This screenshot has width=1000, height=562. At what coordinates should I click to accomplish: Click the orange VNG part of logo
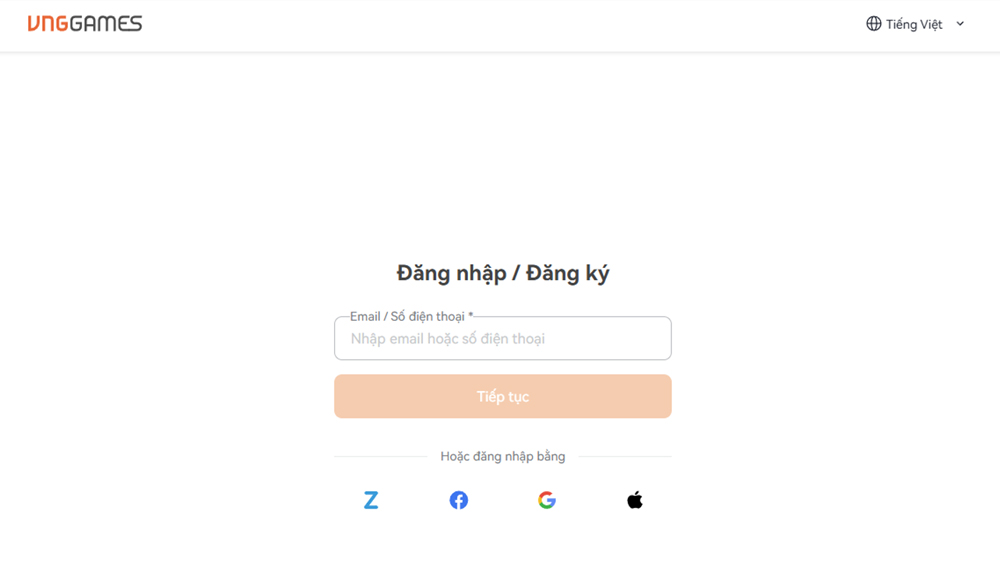click(x=48, y=24)
